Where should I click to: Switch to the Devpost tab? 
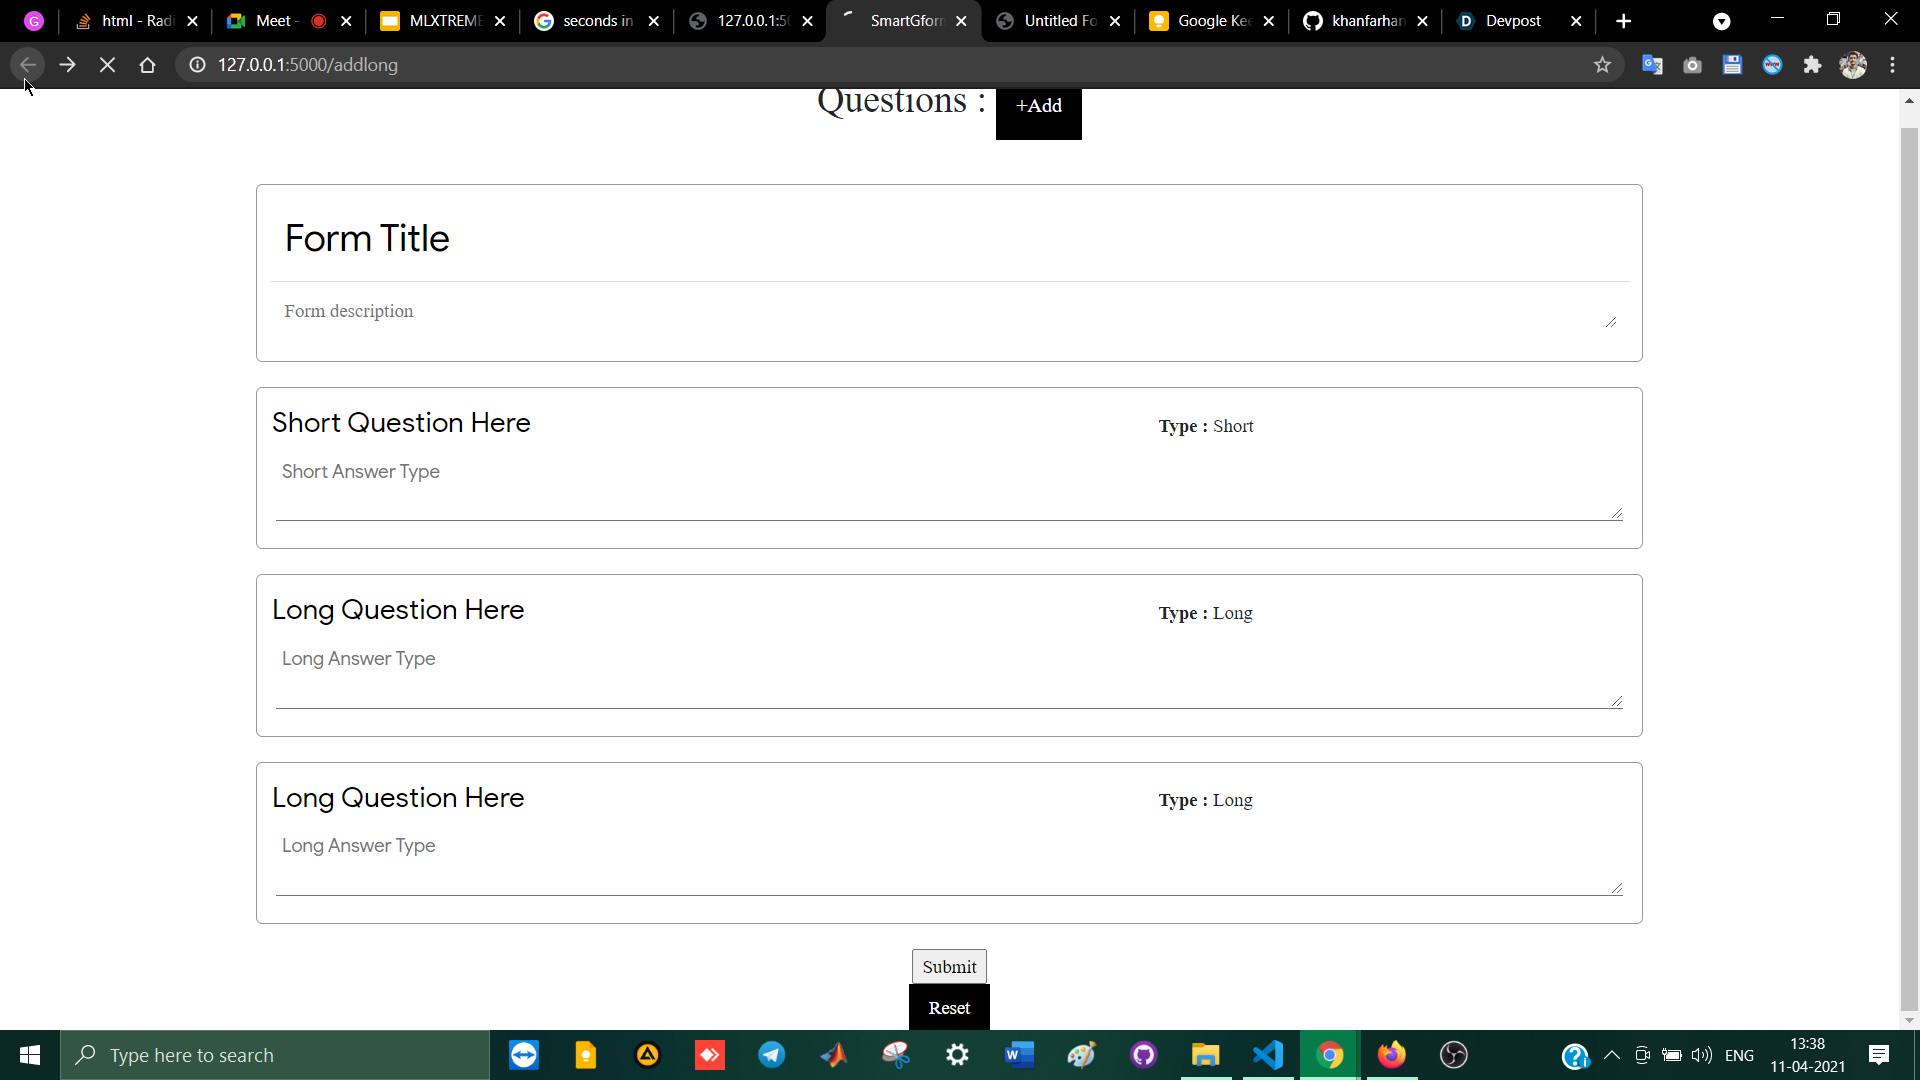point(1512,21)
